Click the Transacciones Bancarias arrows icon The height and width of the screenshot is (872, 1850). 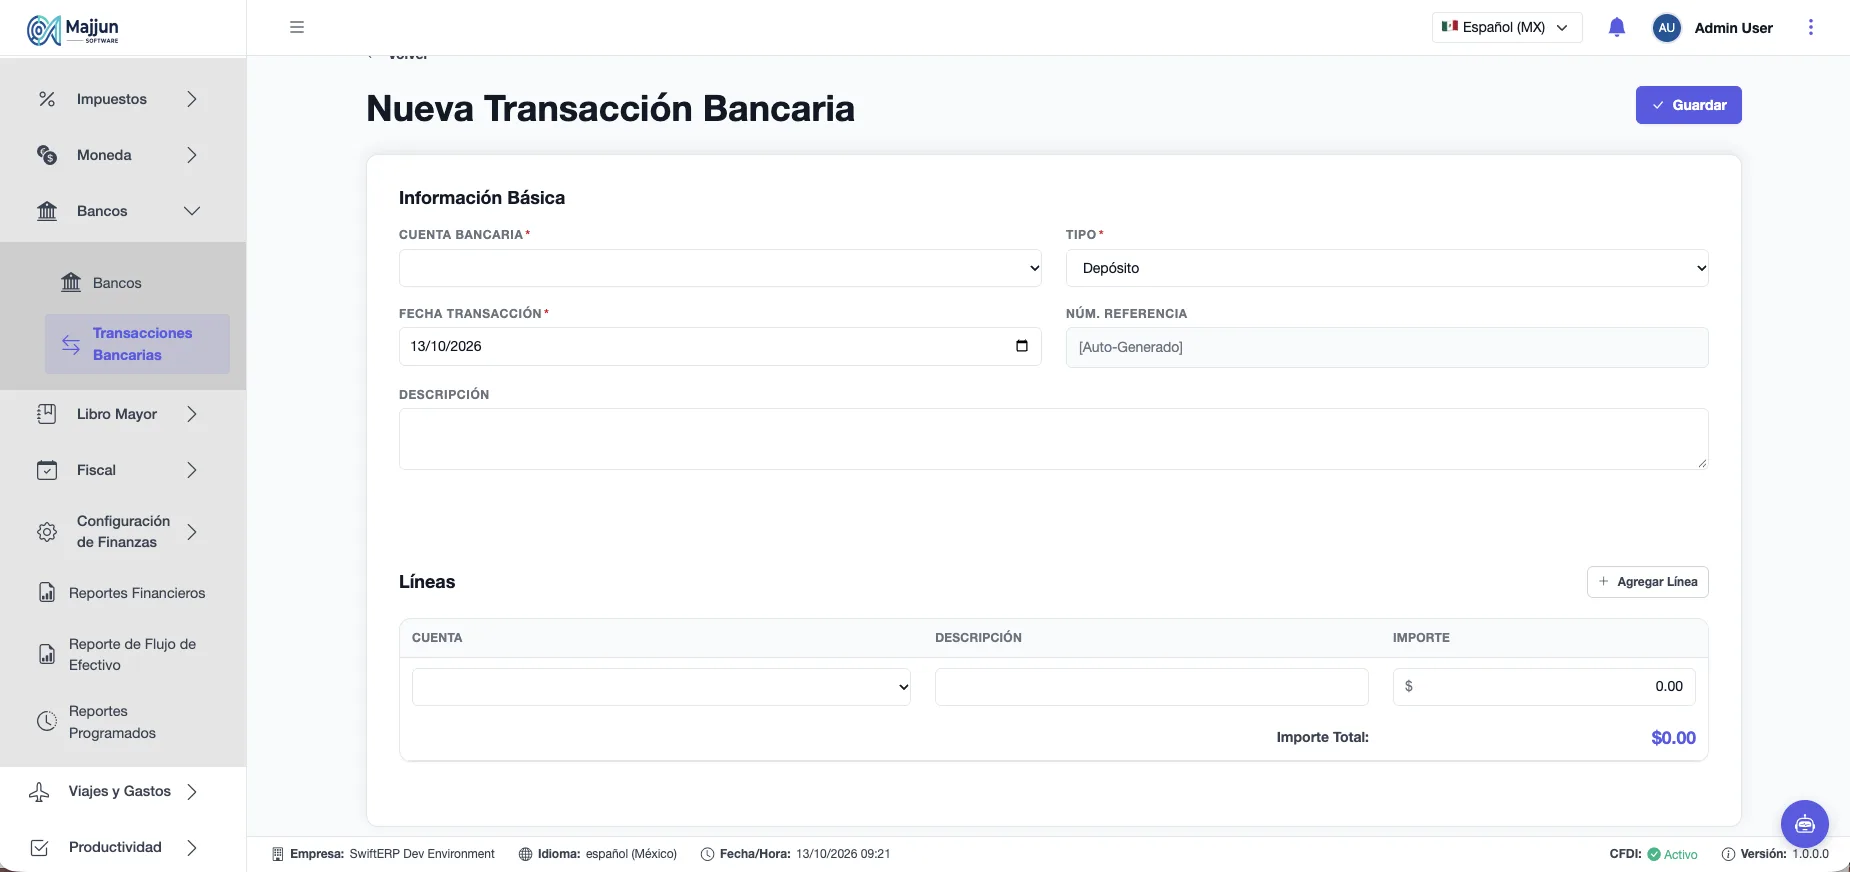tap(71, 344)
